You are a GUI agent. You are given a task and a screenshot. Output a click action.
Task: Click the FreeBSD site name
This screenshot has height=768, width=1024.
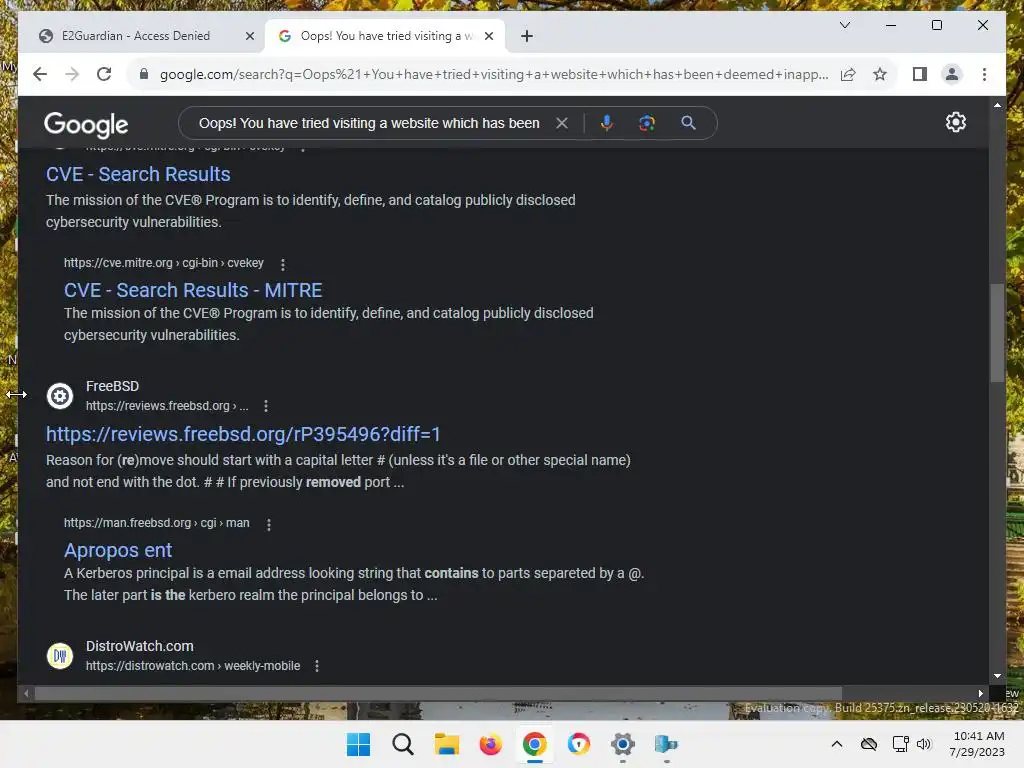point(112,386)
